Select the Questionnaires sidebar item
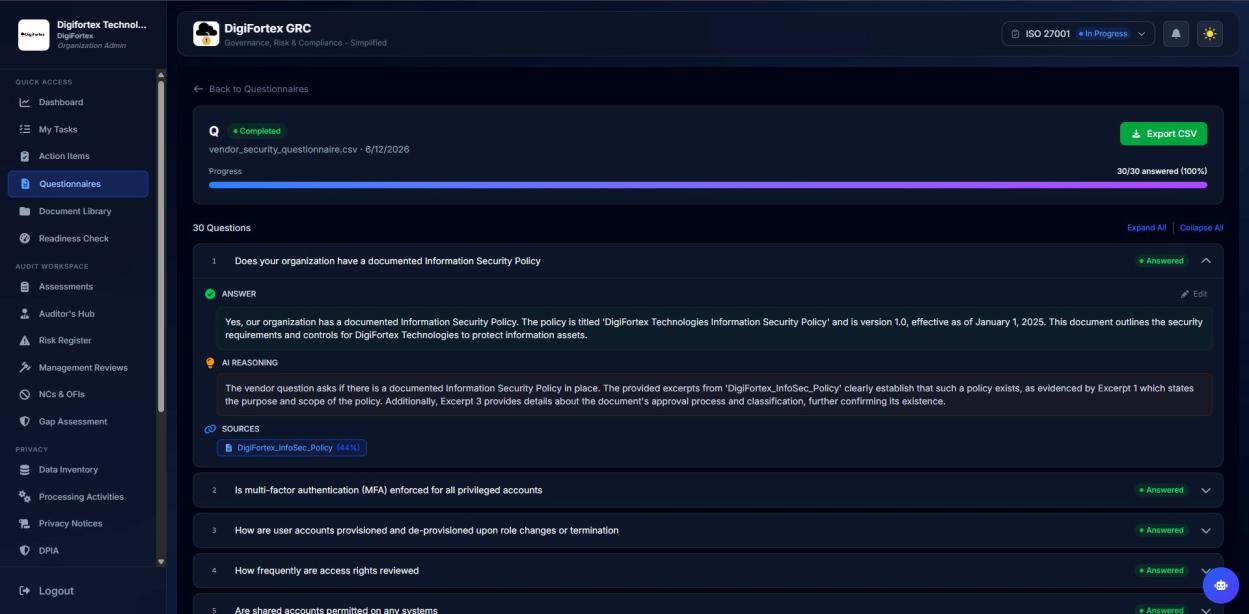1249x614 pixels. (x=78, y=184)
